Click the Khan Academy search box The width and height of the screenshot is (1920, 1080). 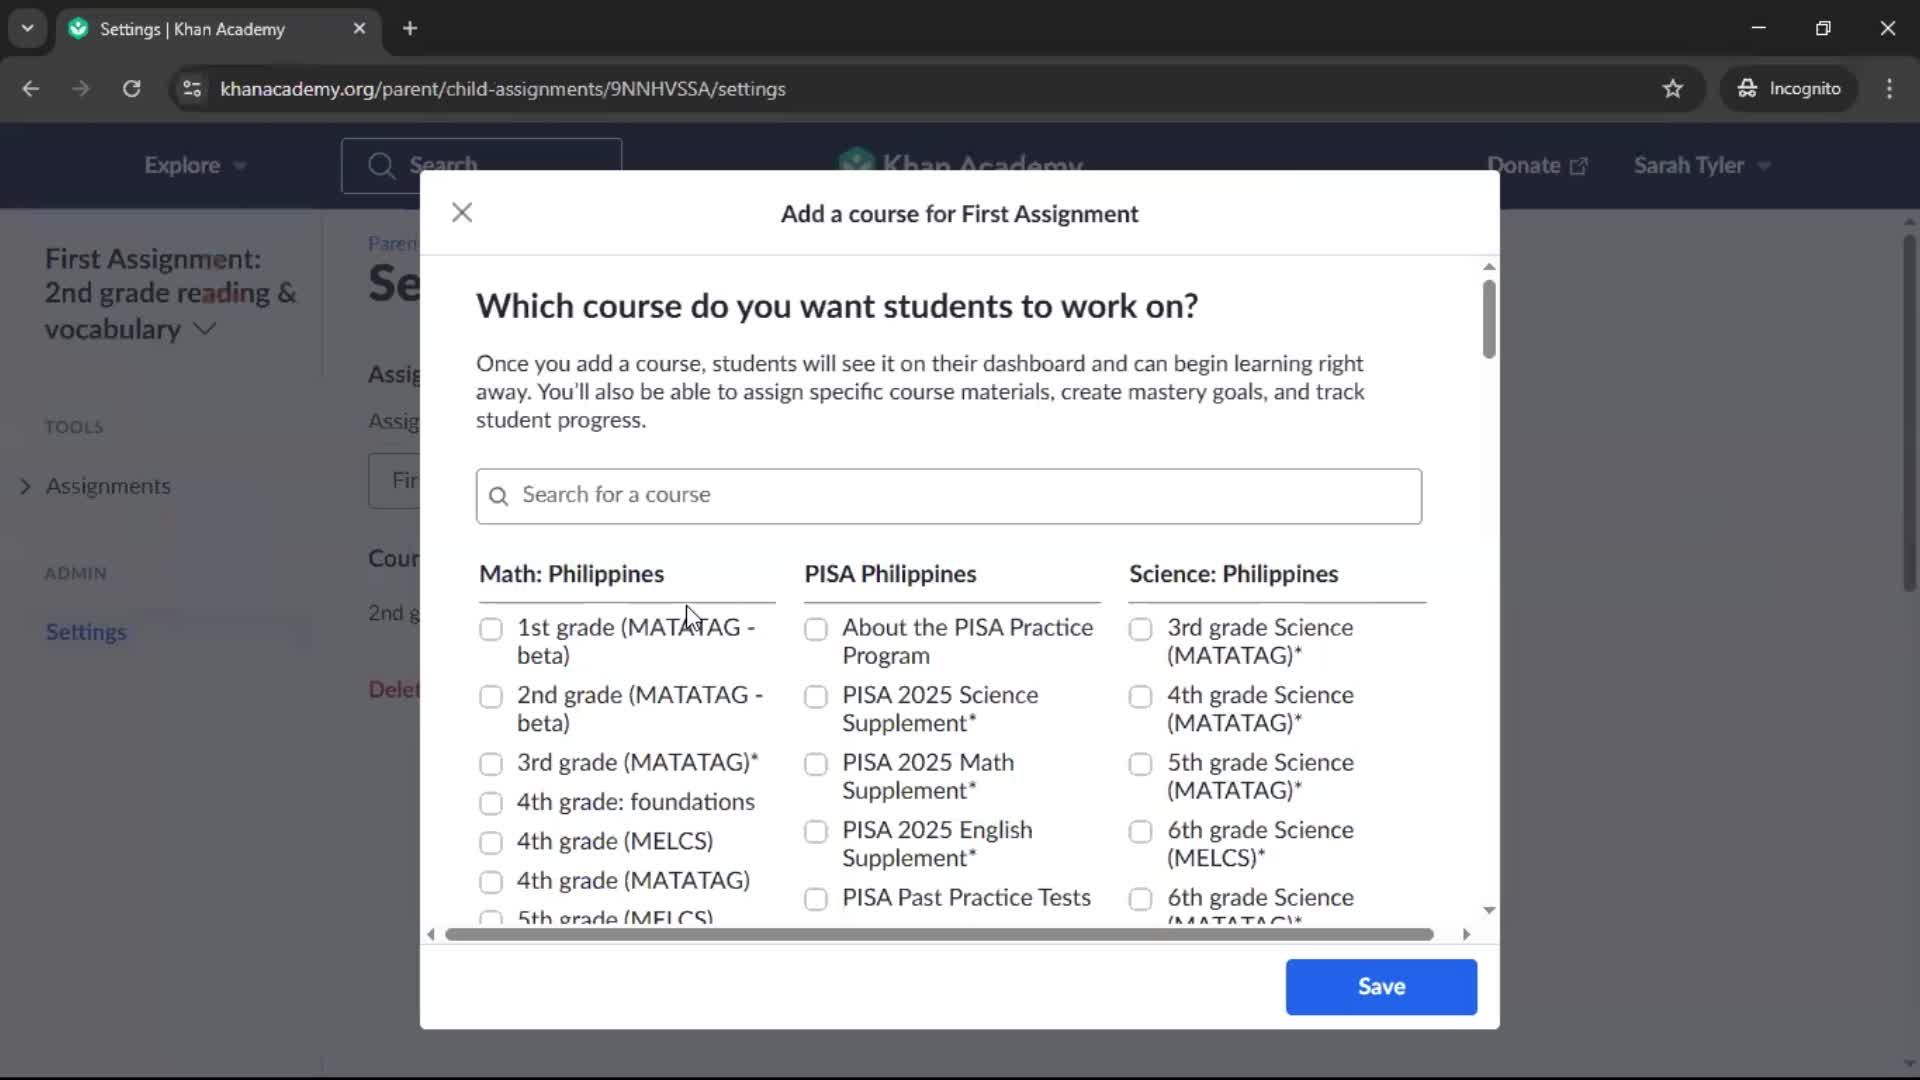(481, 165)
